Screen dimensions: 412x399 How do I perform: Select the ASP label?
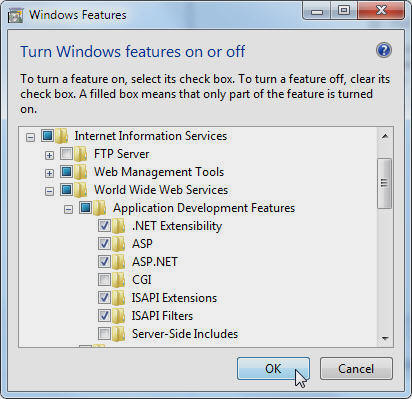(x=142, y=244)
